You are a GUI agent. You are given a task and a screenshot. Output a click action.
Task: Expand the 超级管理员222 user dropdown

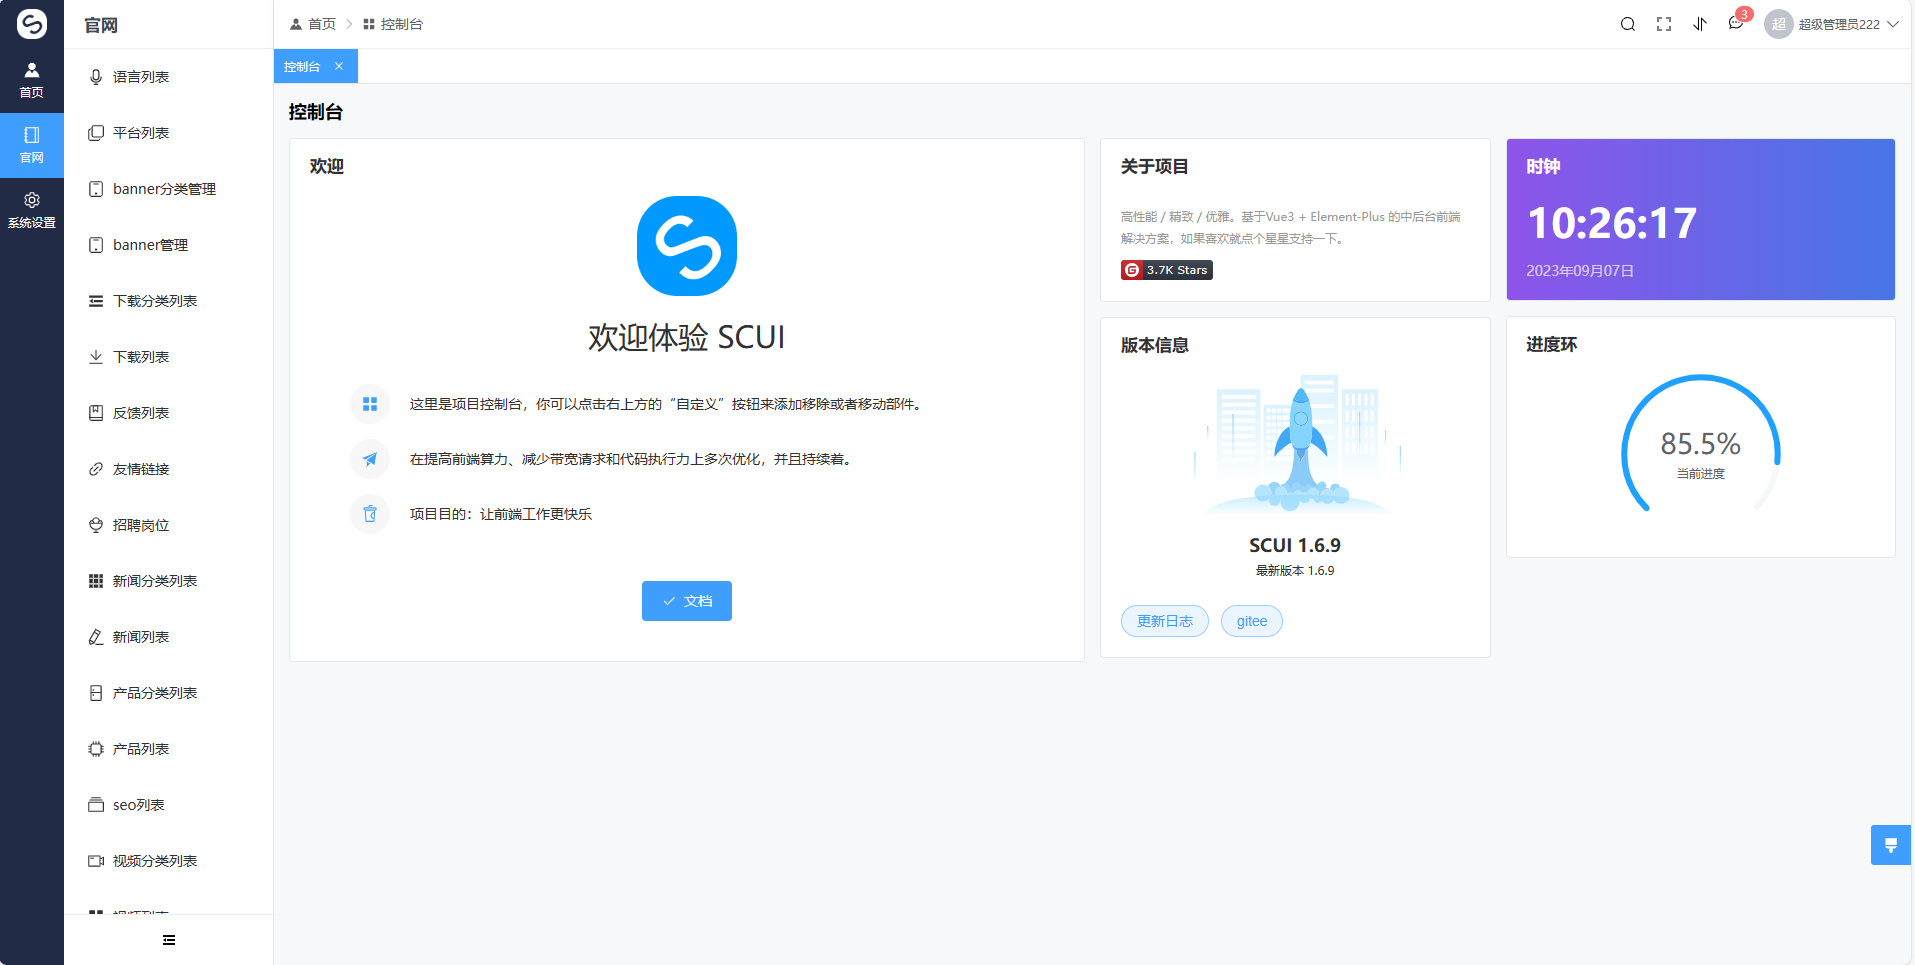click(1848, 24)
